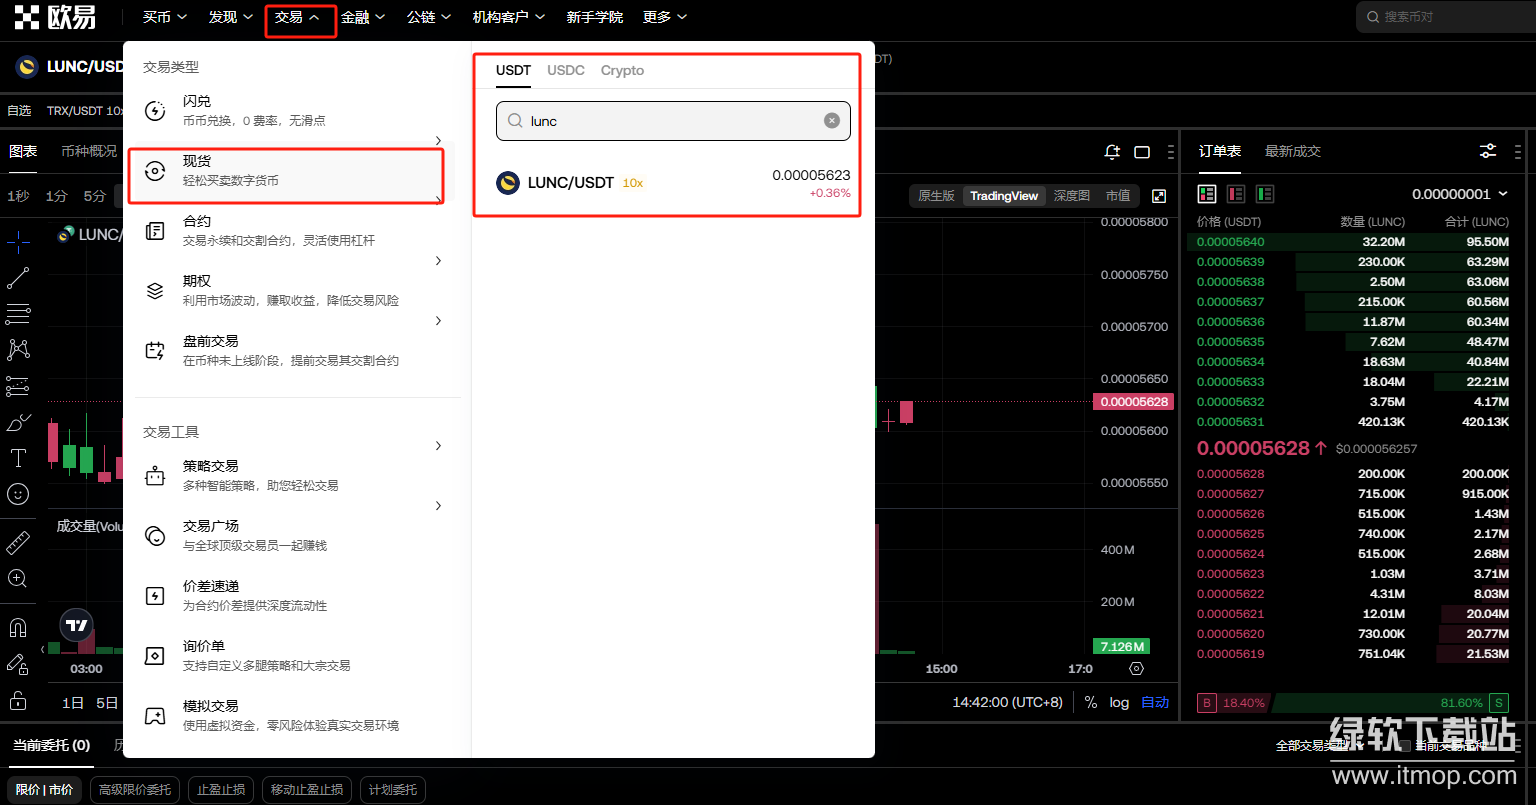Image resolution: width=1536 pixels, height=805 pixels.
Task: Open the 发现 dropdown menu
Action: coord(231,17)
